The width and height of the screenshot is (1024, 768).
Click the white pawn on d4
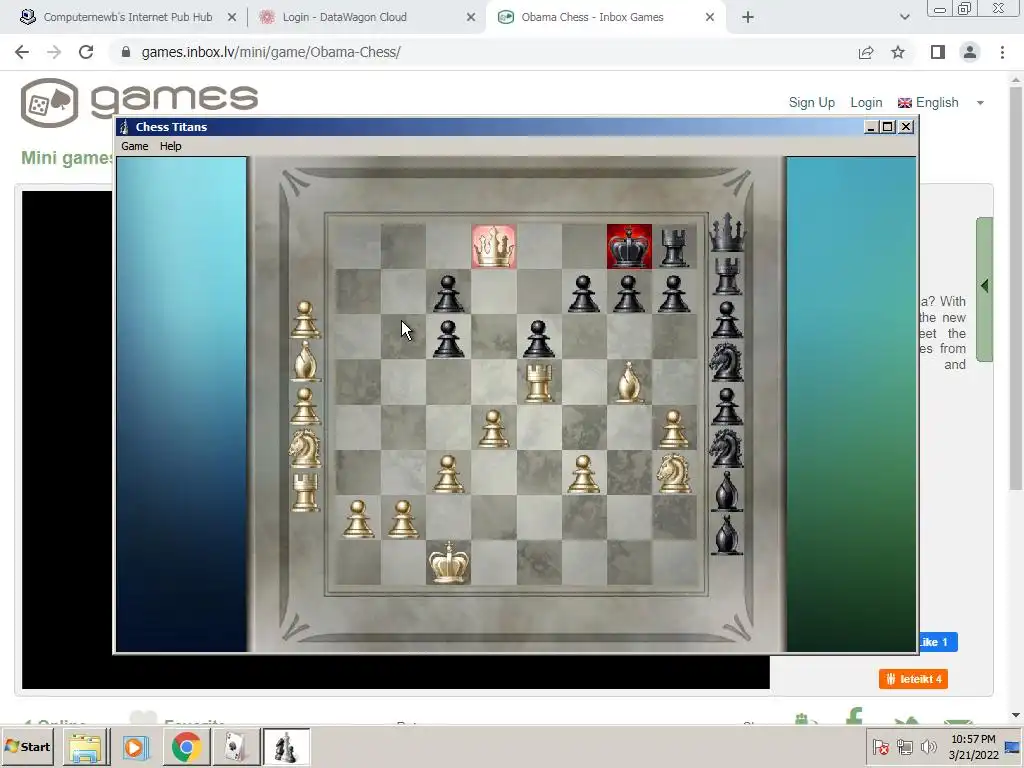(x=494, y=428)
